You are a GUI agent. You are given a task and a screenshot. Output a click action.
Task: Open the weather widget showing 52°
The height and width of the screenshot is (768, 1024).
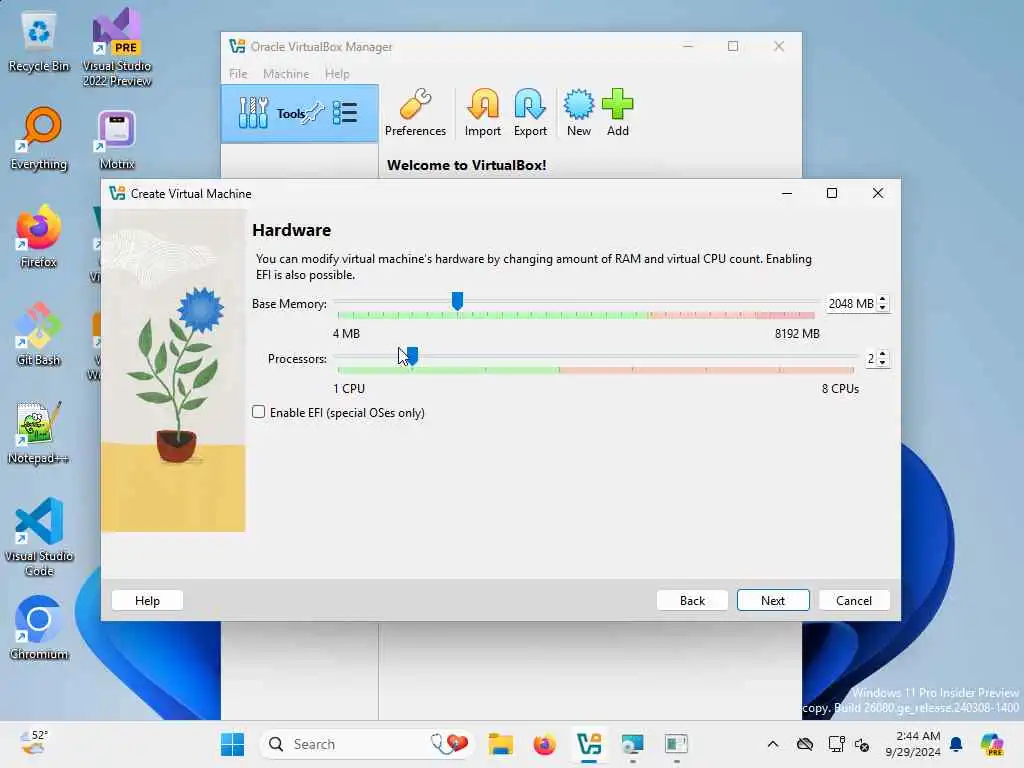pos(33,743)
